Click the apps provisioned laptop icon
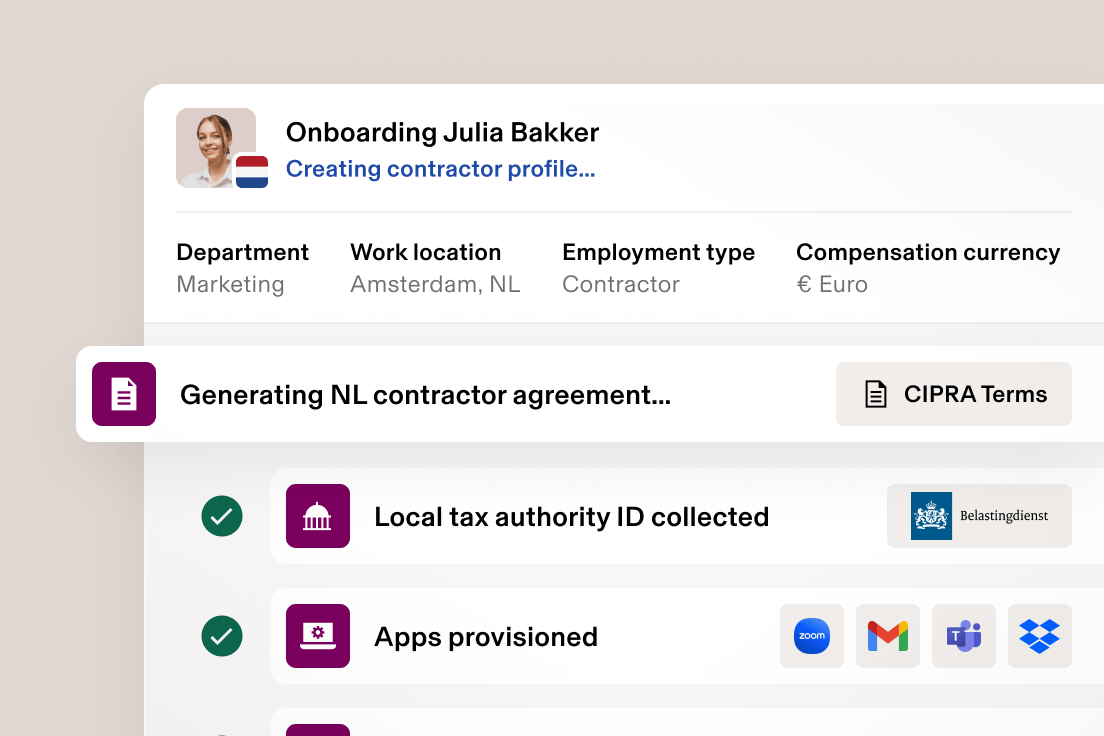 (317, 636)
